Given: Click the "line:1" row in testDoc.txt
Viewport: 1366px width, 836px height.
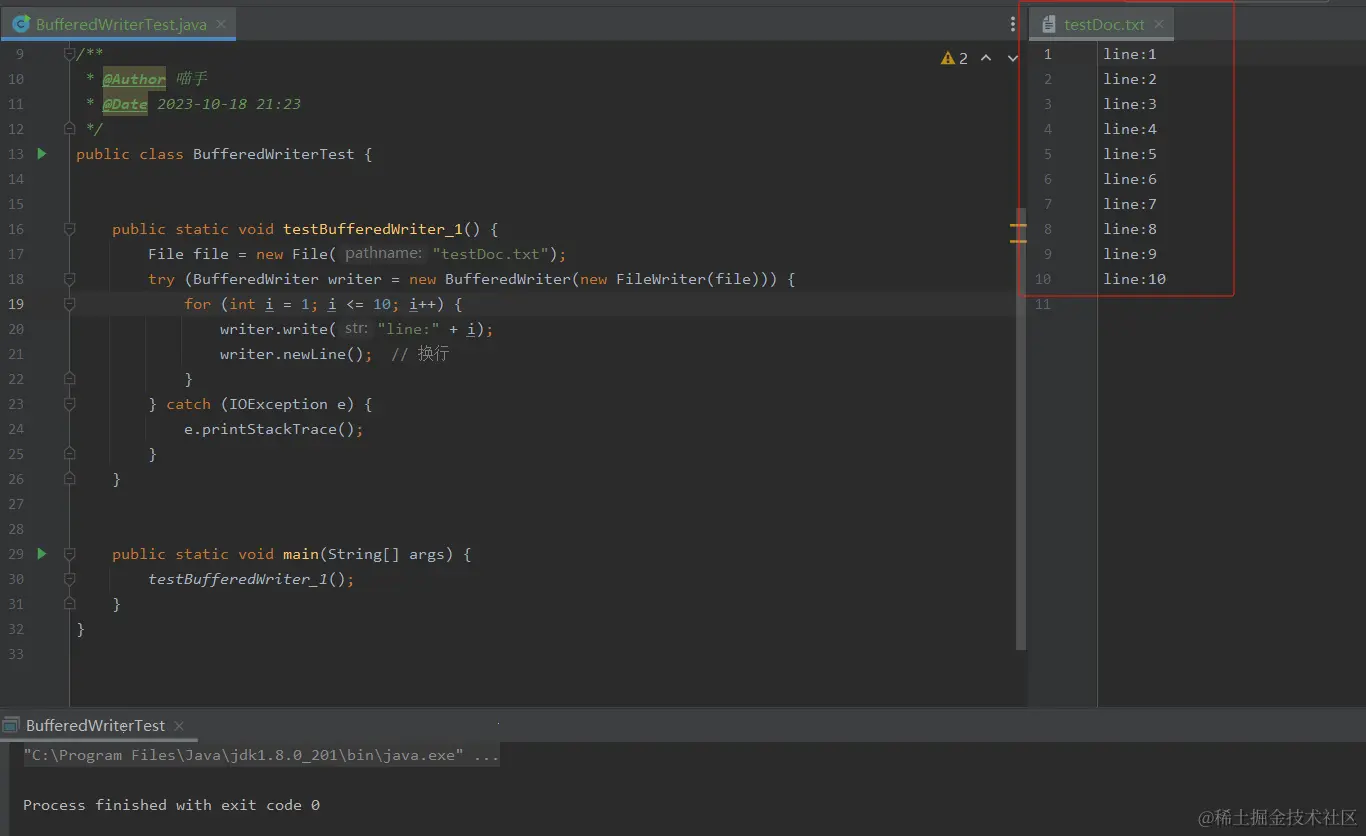Looking at the screenshot, I should click(x=1130, y=54).
